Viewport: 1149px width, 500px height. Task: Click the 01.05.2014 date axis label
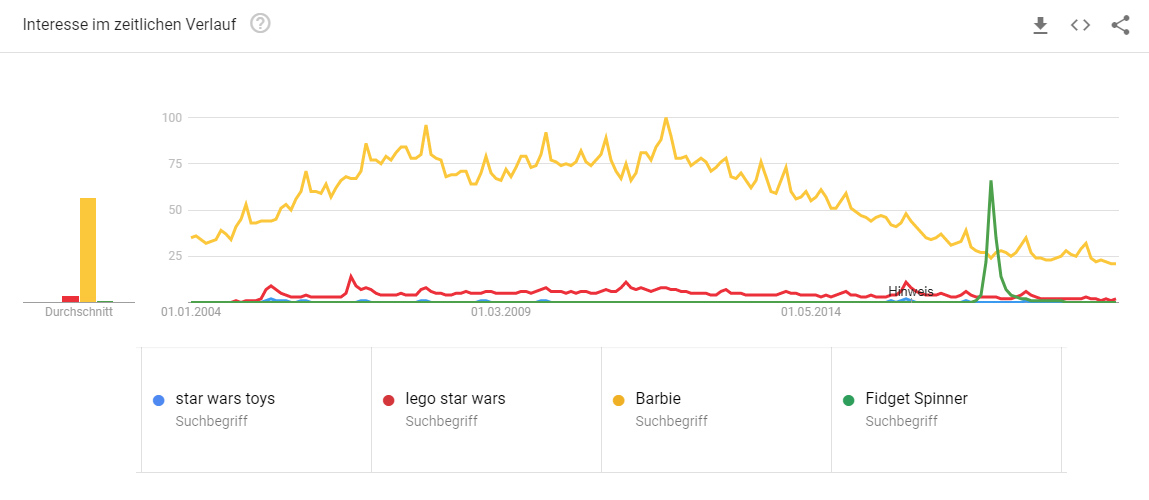pyautogui.click(x=811, y=313)
